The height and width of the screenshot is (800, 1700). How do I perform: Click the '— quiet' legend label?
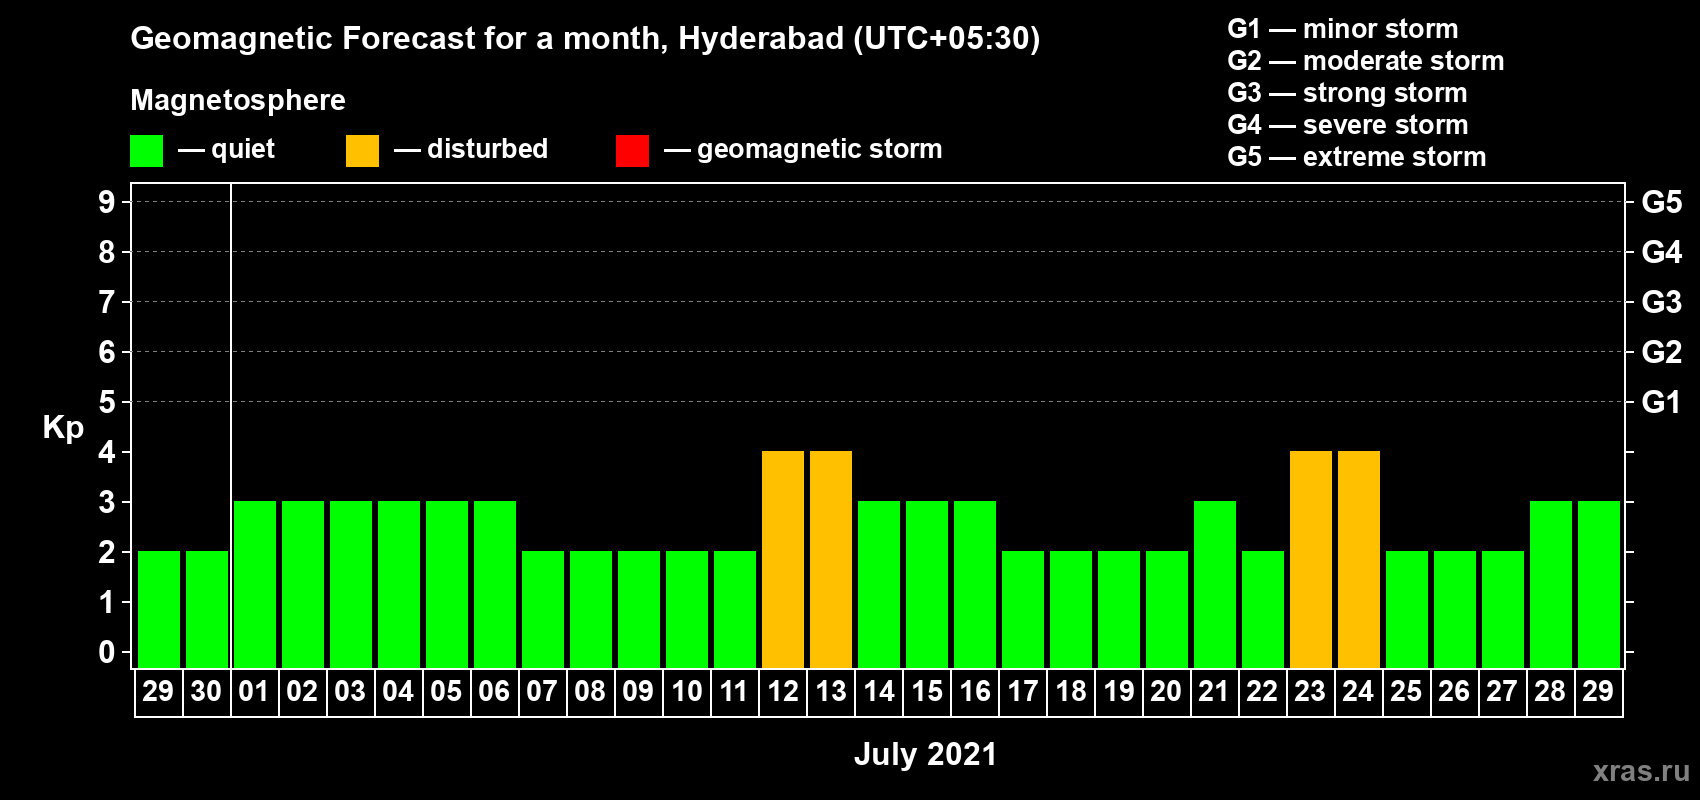tap(227, 149)
